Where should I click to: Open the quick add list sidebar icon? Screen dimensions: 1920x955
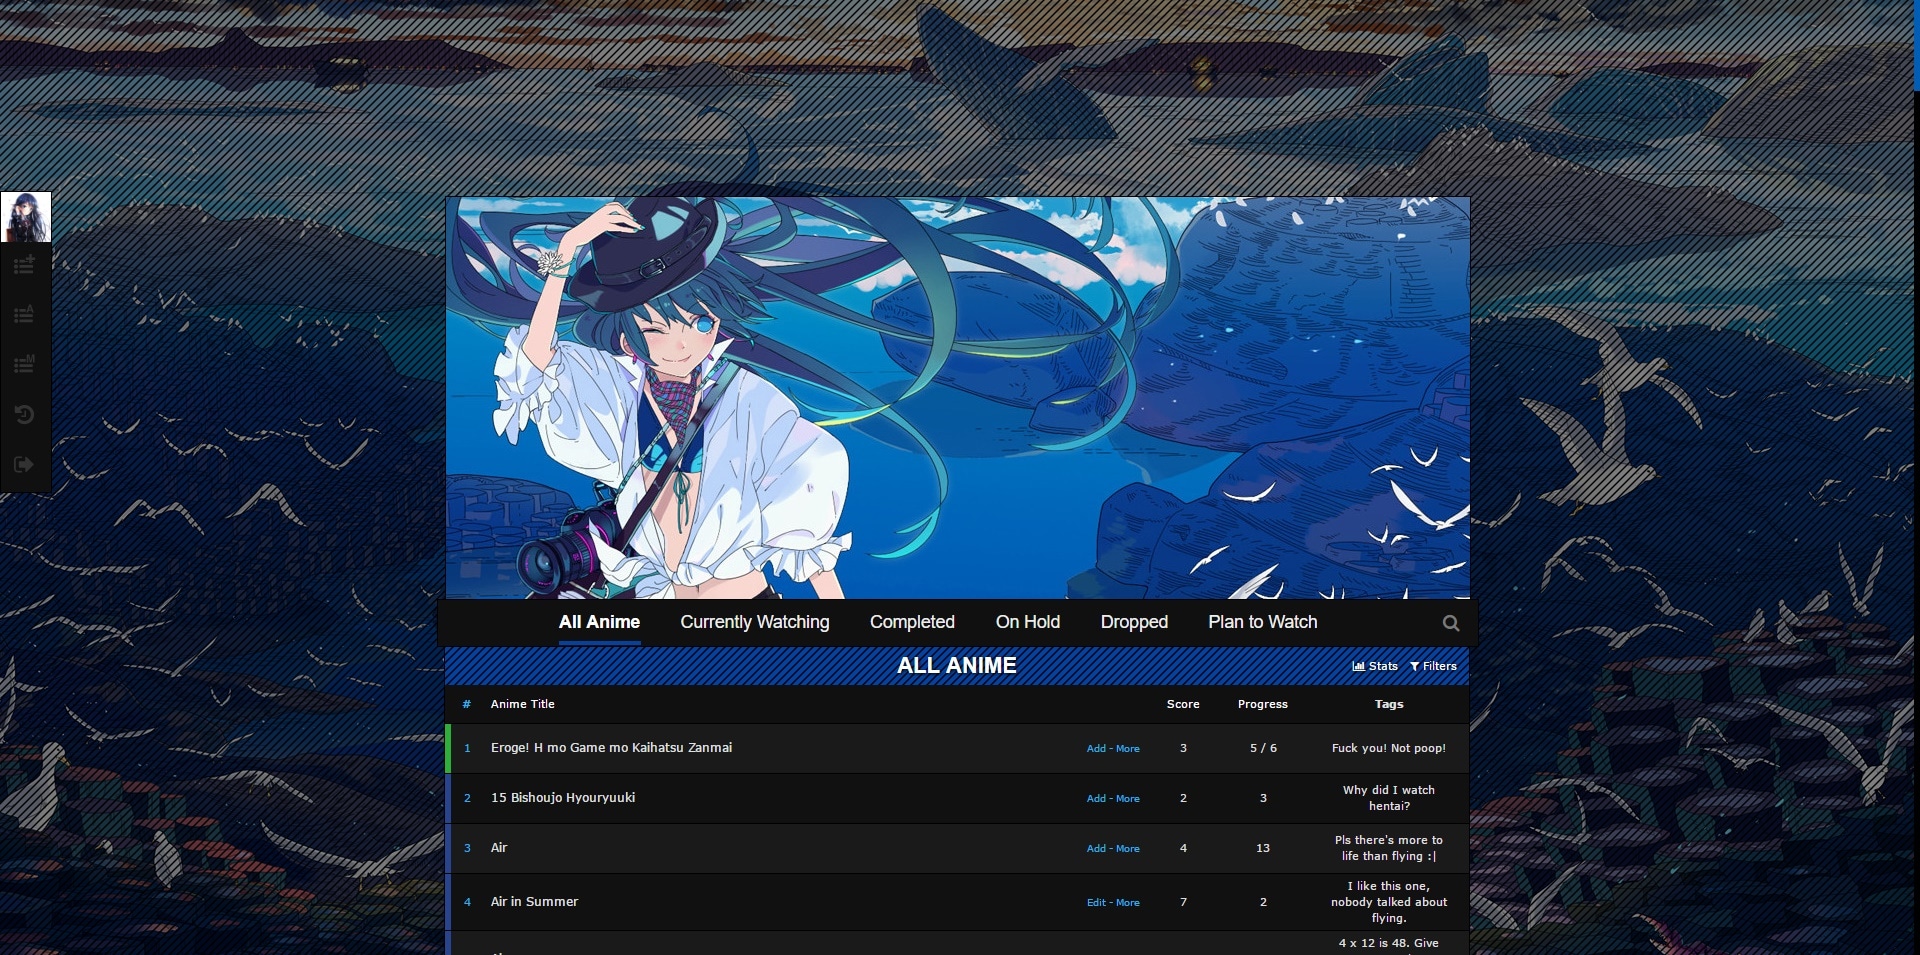[x=25, y=265]
